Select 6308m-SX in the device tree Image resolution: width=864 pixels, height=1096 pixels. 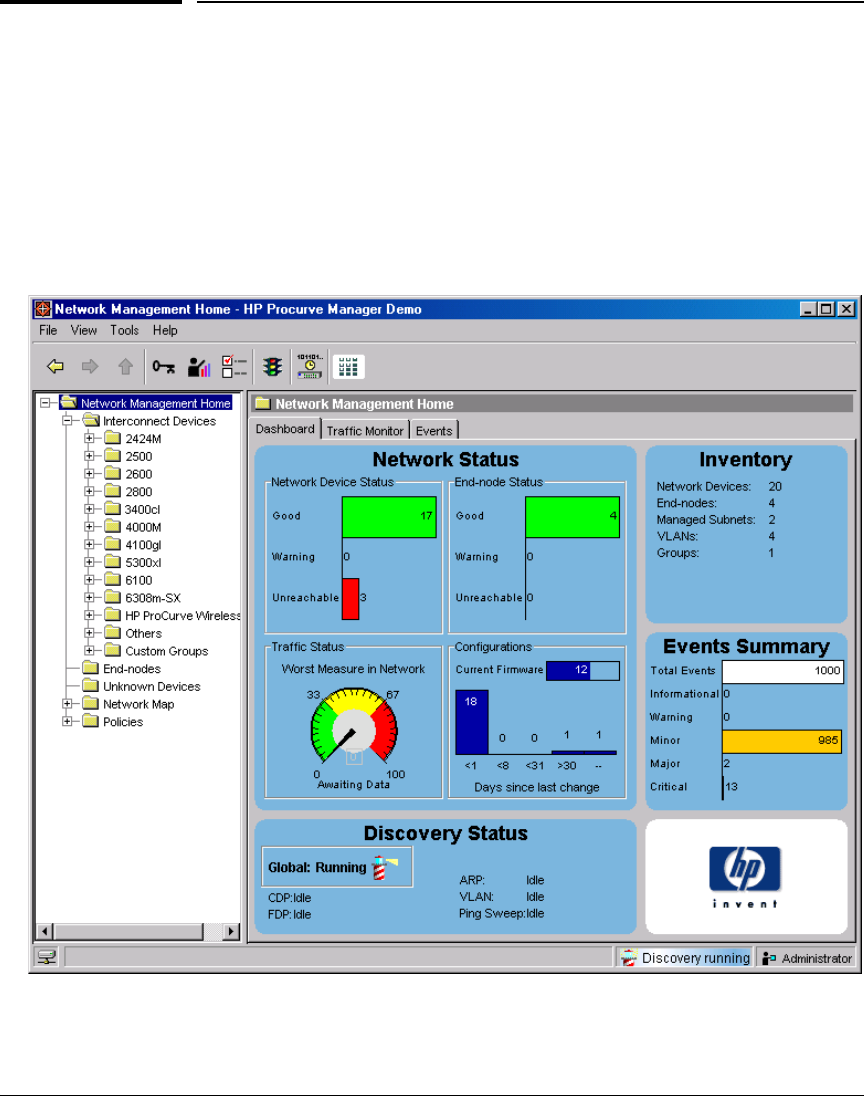tap(152, 598)
